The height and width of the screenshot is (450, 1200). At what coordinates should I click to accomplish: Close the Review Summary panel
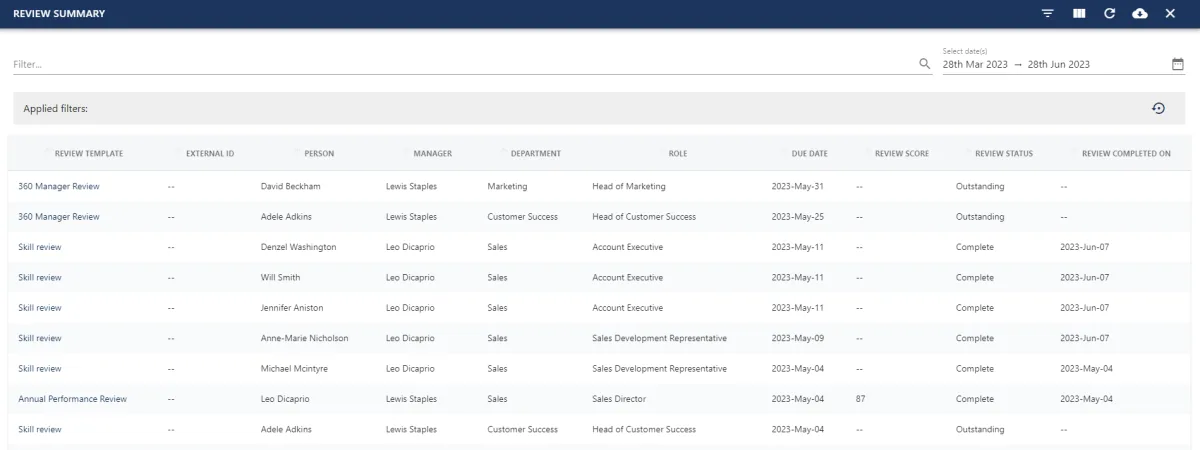point(1170,14)
